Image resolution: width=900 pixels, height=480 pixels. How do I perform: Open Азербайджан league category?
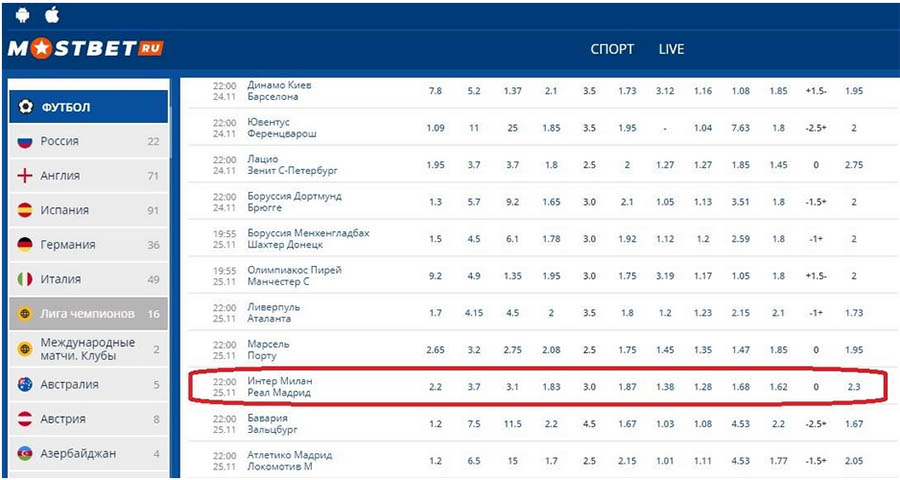click(78, 453)
